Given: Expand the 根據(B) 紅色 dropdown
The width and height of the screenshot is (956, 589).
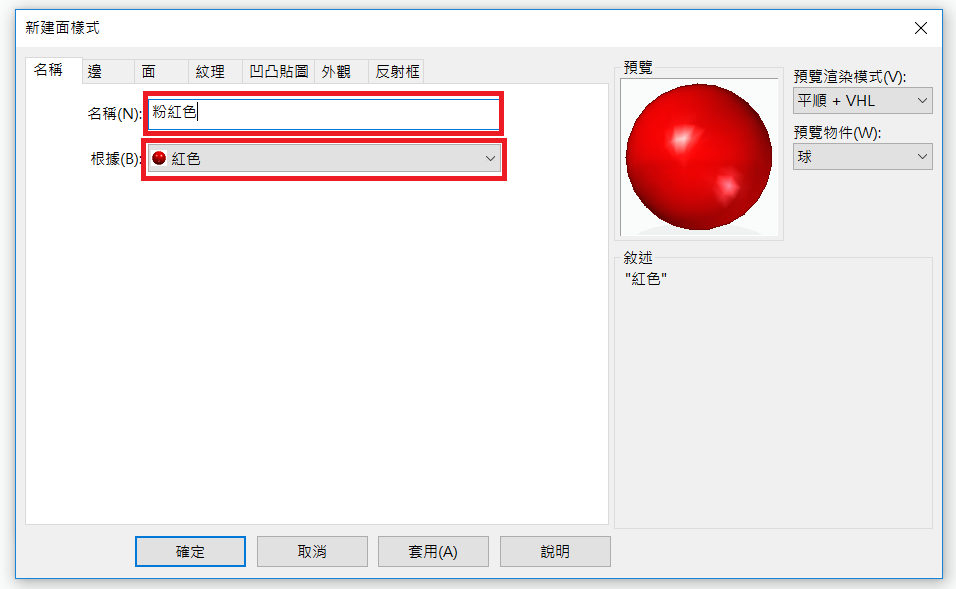Looking at the screenshot, I should click(x=324, y=159).
